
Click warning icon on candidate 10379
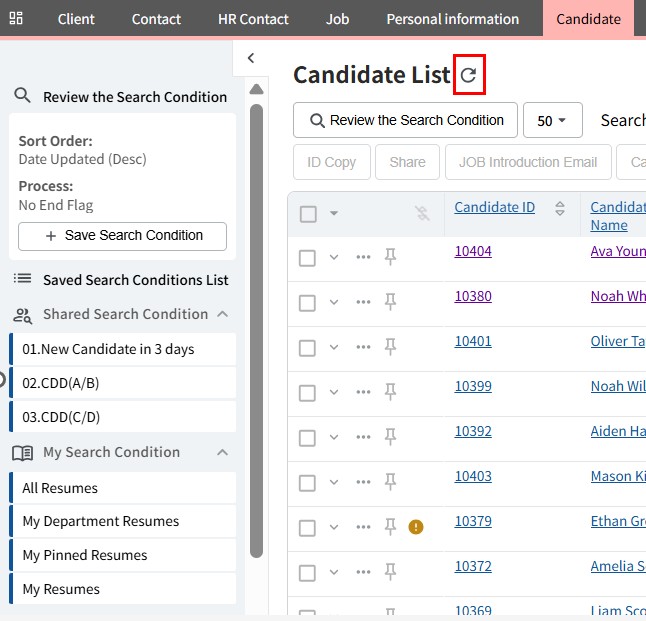[x=416, y=527]
